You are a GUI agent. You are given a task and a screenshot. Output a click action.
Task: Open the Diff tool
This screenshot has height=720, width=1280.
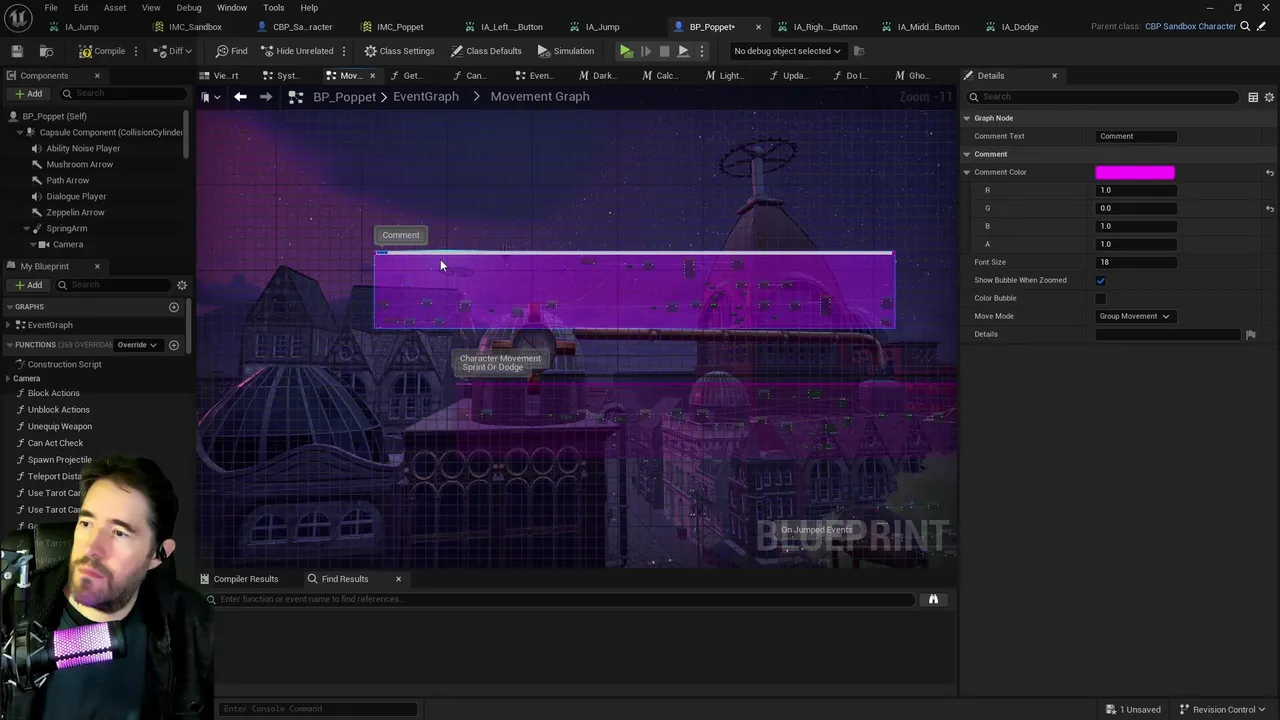pyautogui.click(x=174, y=51)
